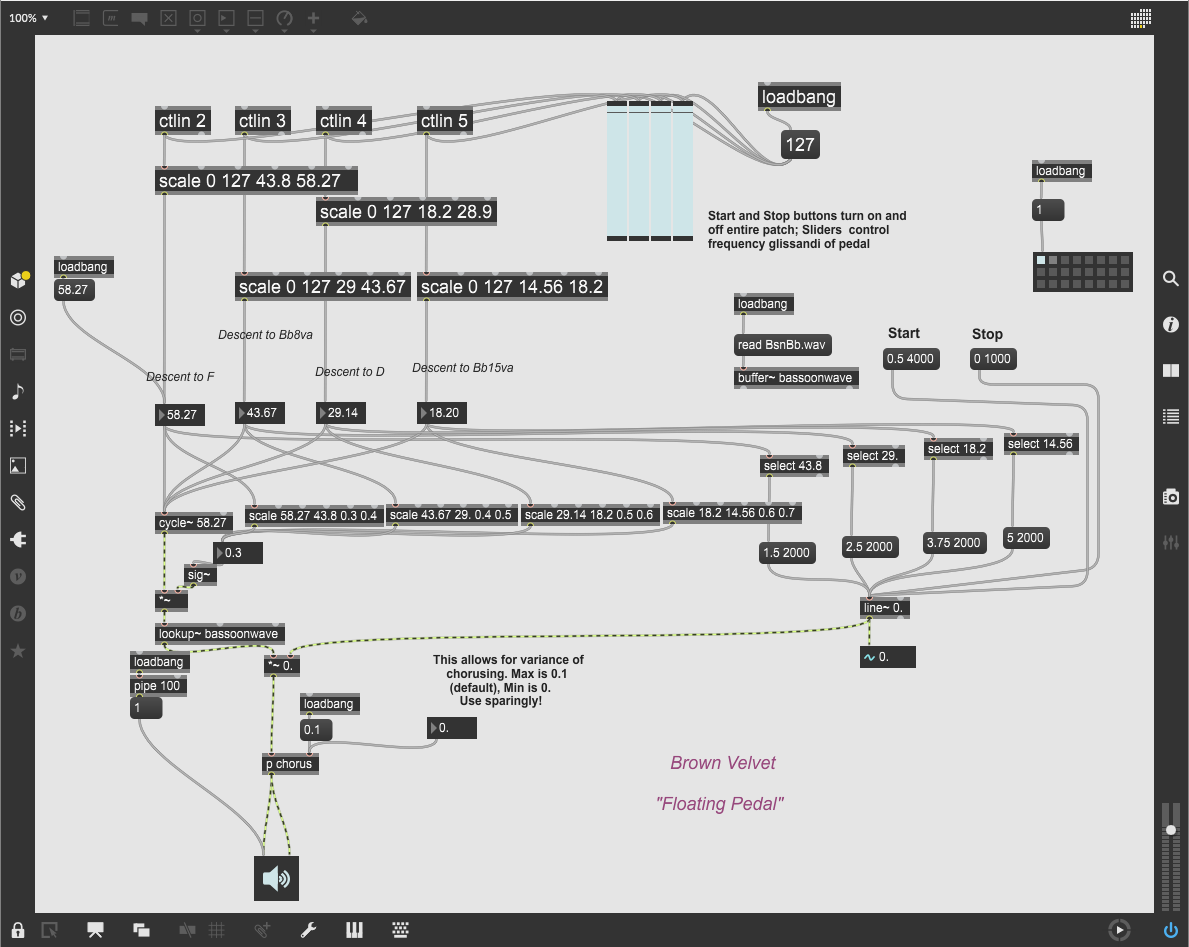Image resolution: width=1189 pixels, height=947 pixels.
Task: Toggle the grid display in bottom toolbar
Action: 217,930
